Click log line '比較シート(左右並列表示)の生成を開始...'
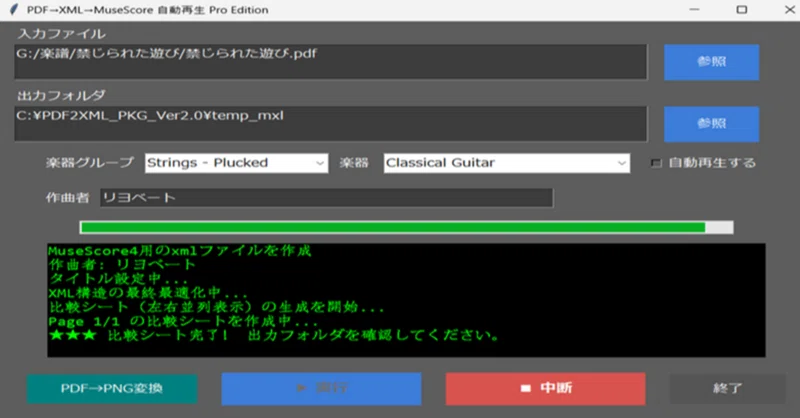 tap(216, 307)
